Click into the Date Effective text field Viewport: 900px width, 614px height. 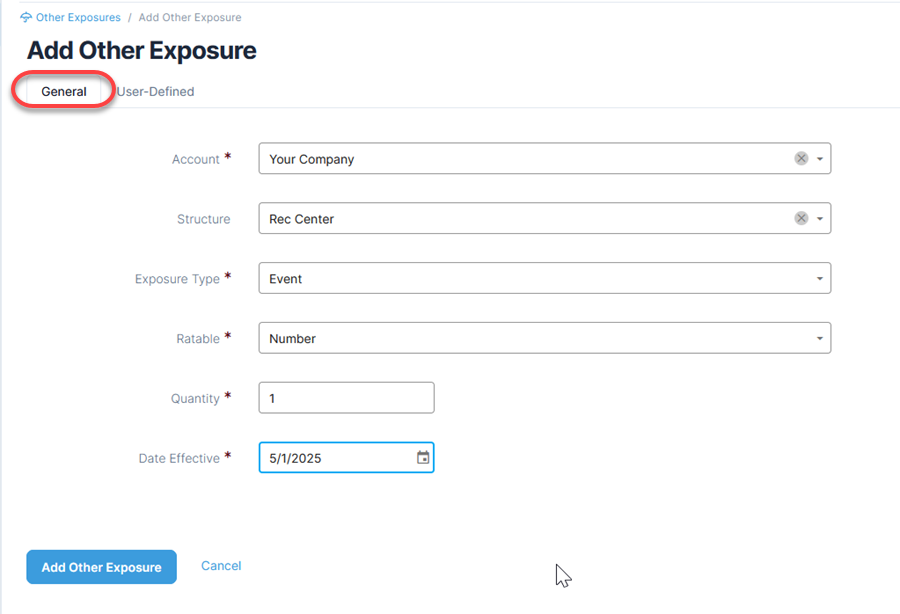(x=338, y=457)
